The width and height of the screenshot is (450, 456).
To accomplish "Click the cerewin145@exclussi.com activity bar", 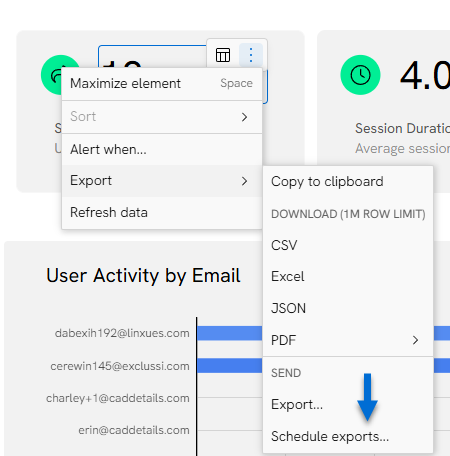I will coord(230,366).
